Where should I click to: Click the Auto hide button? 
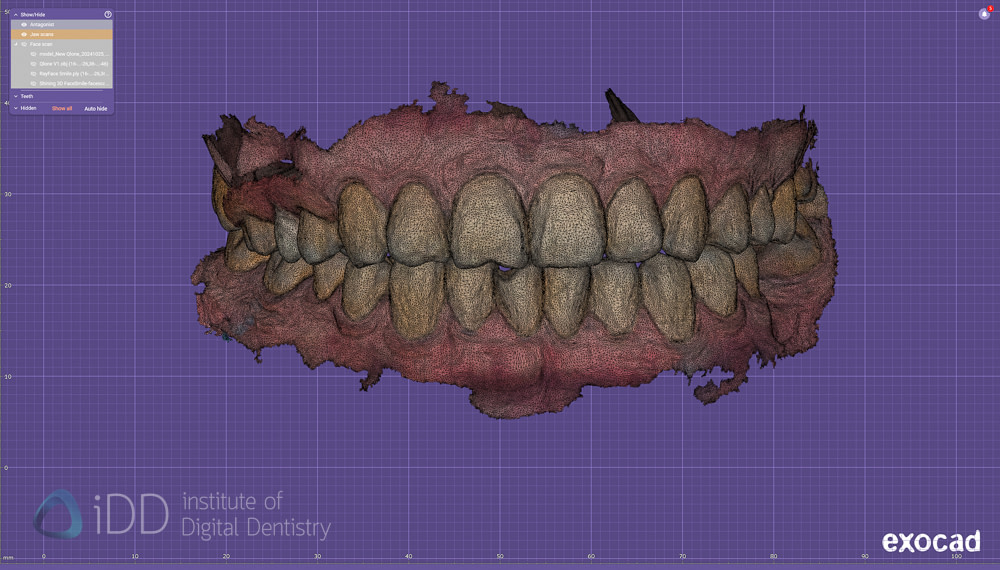pos(96,108)
